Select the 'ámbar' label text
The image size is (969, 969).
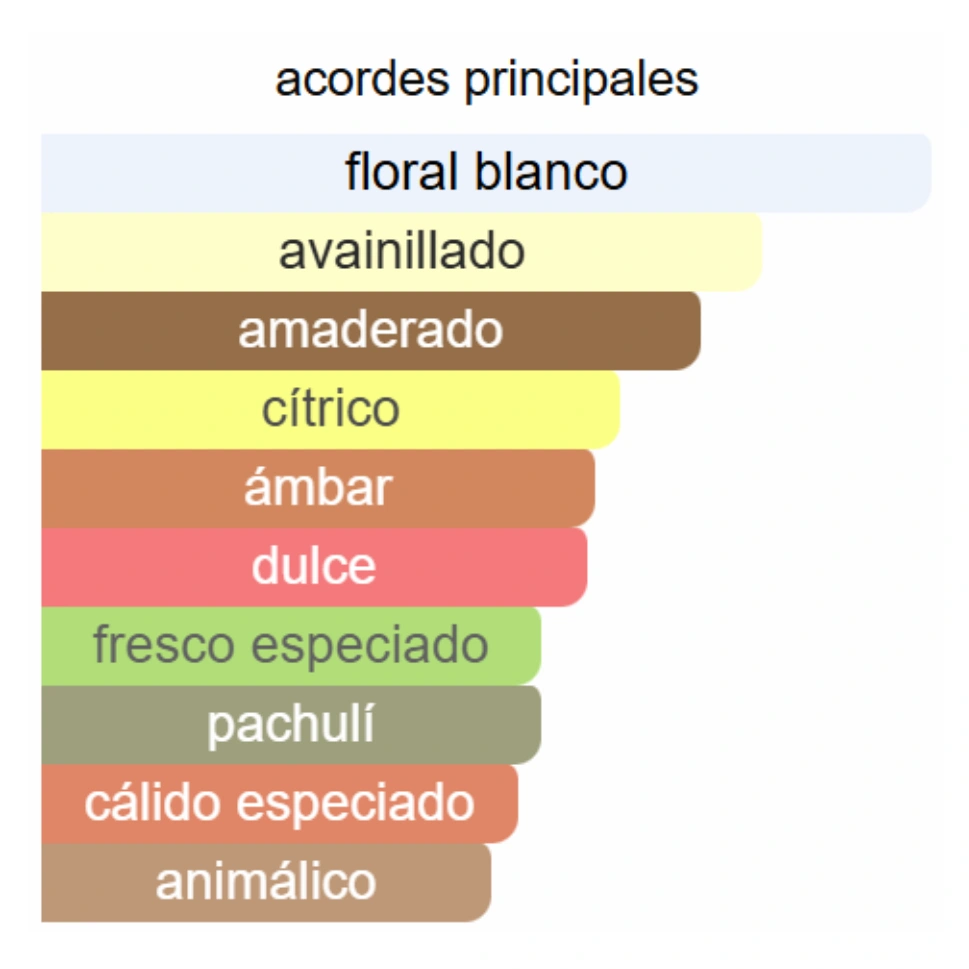pos(318,488)
